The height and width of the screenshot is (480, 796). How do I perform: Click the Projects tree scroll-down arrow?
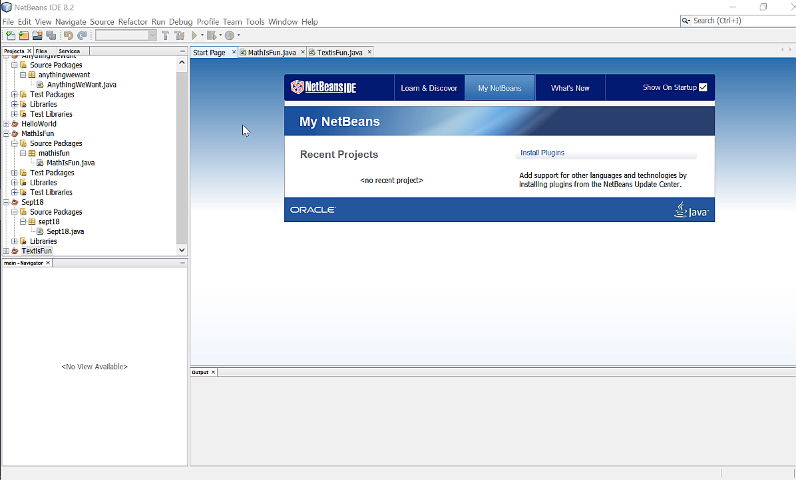(182, 250)
